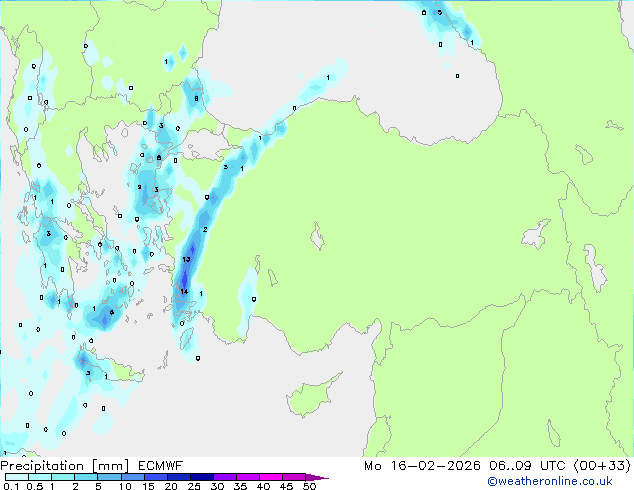Click the above-50 arrow at legend end

[317, 477]
